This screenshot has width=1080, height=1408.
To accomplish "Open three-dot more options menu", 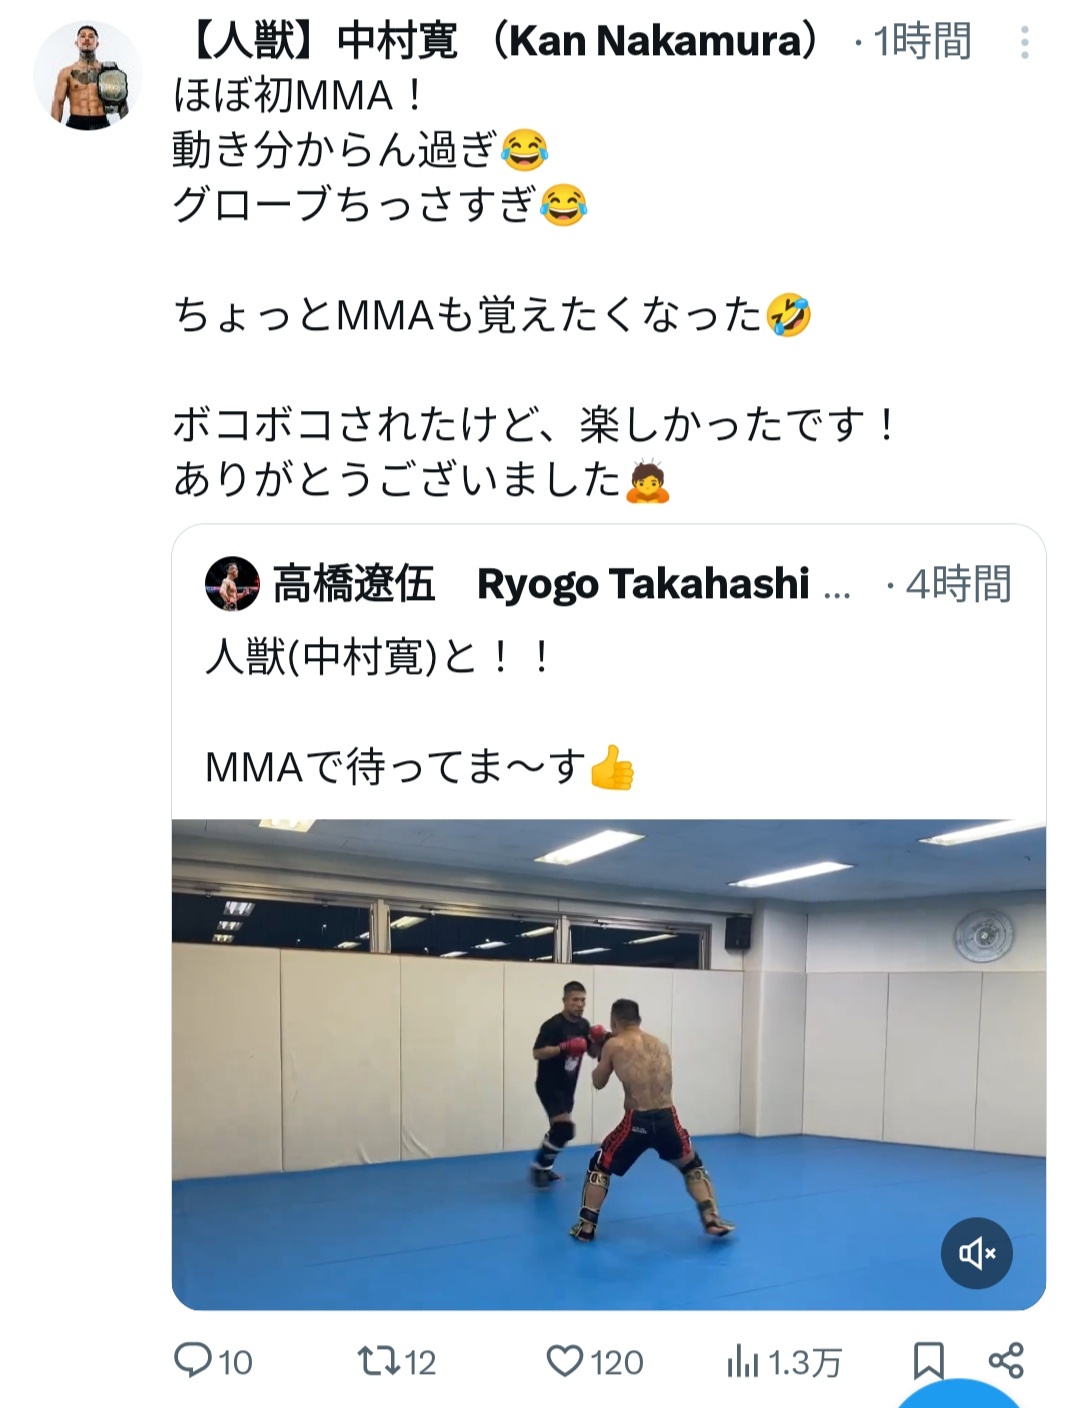I will click(x=1025, y=43).
